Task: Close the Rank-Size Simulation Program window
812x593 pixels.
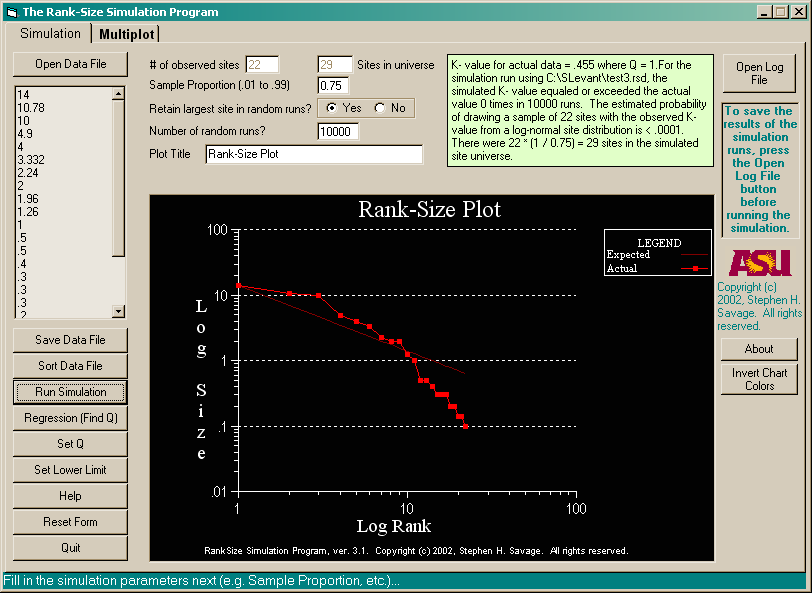Action: point(799,12)
